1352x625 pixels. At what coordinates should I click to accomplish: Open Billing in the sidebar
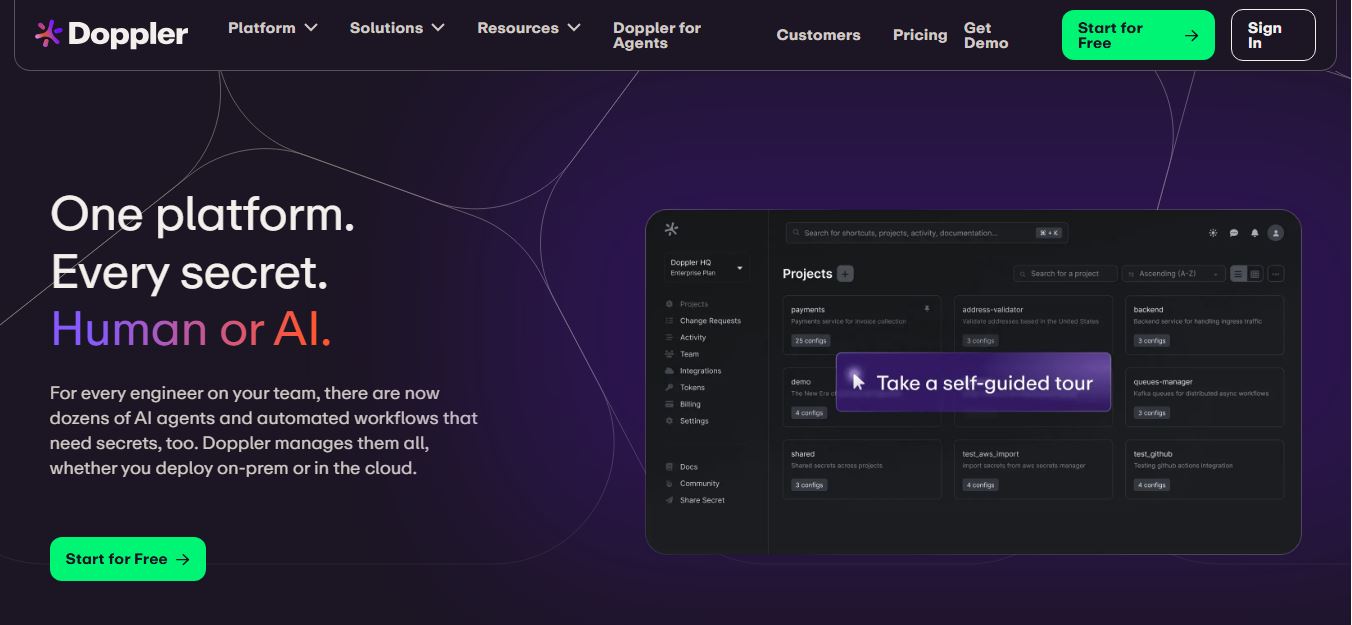tap(683, 404)
